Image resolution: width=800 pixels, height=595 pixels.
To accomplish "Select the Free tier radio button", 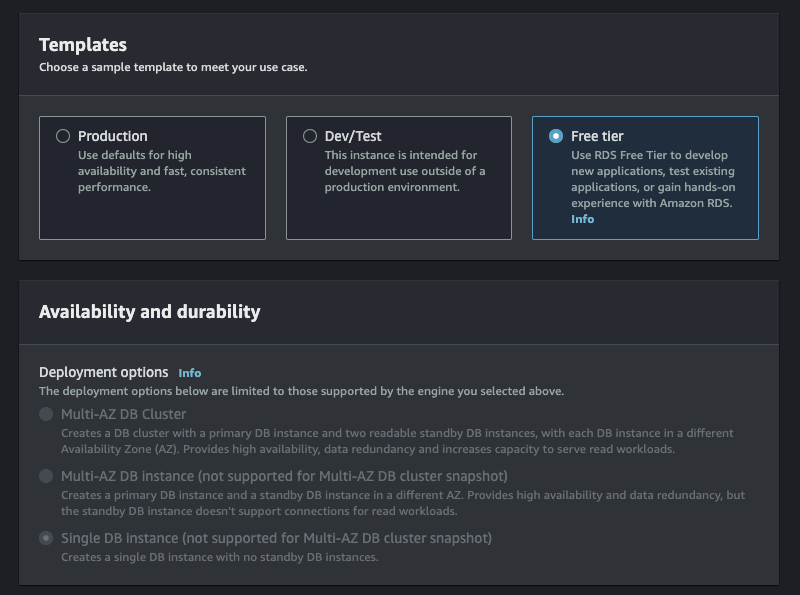I will click(556, 136).
